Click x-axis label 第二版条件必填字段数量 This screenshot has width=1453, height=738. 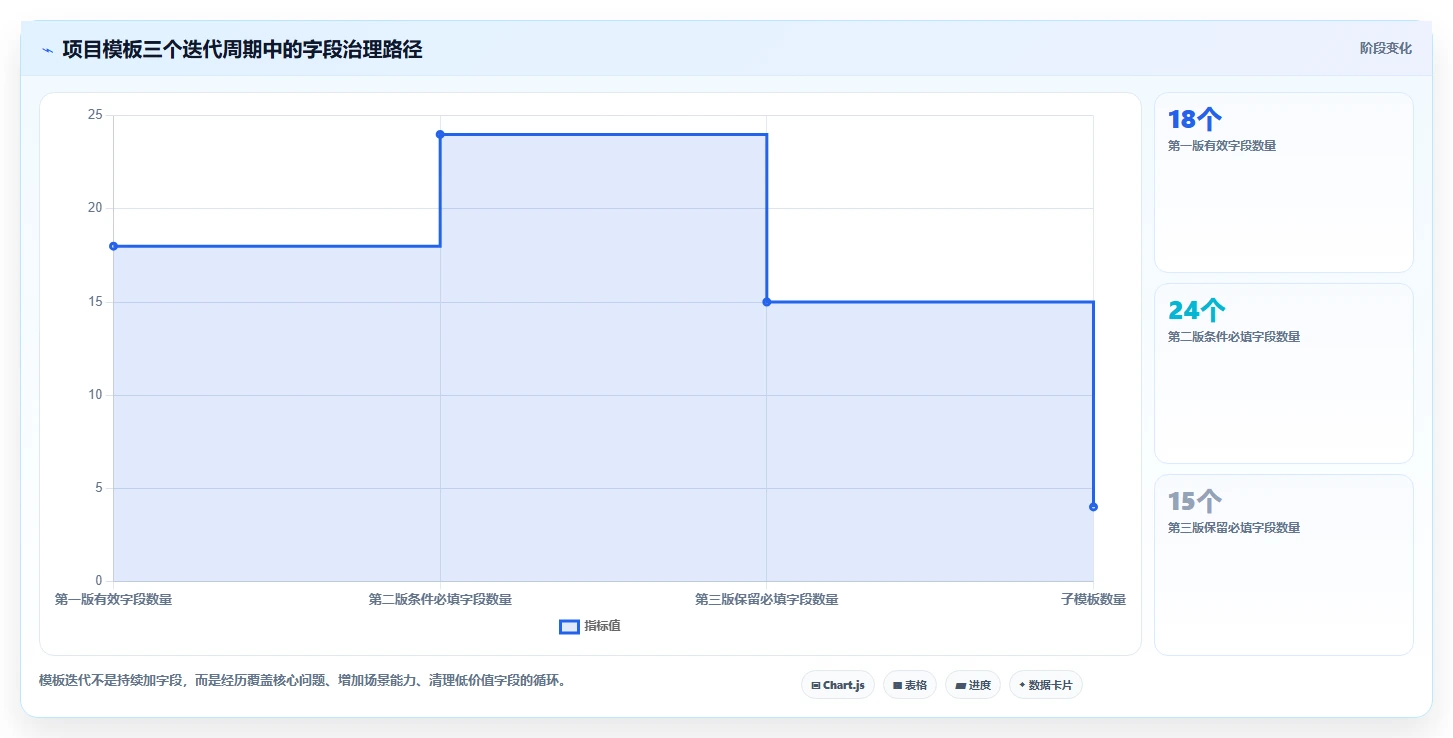440,600
